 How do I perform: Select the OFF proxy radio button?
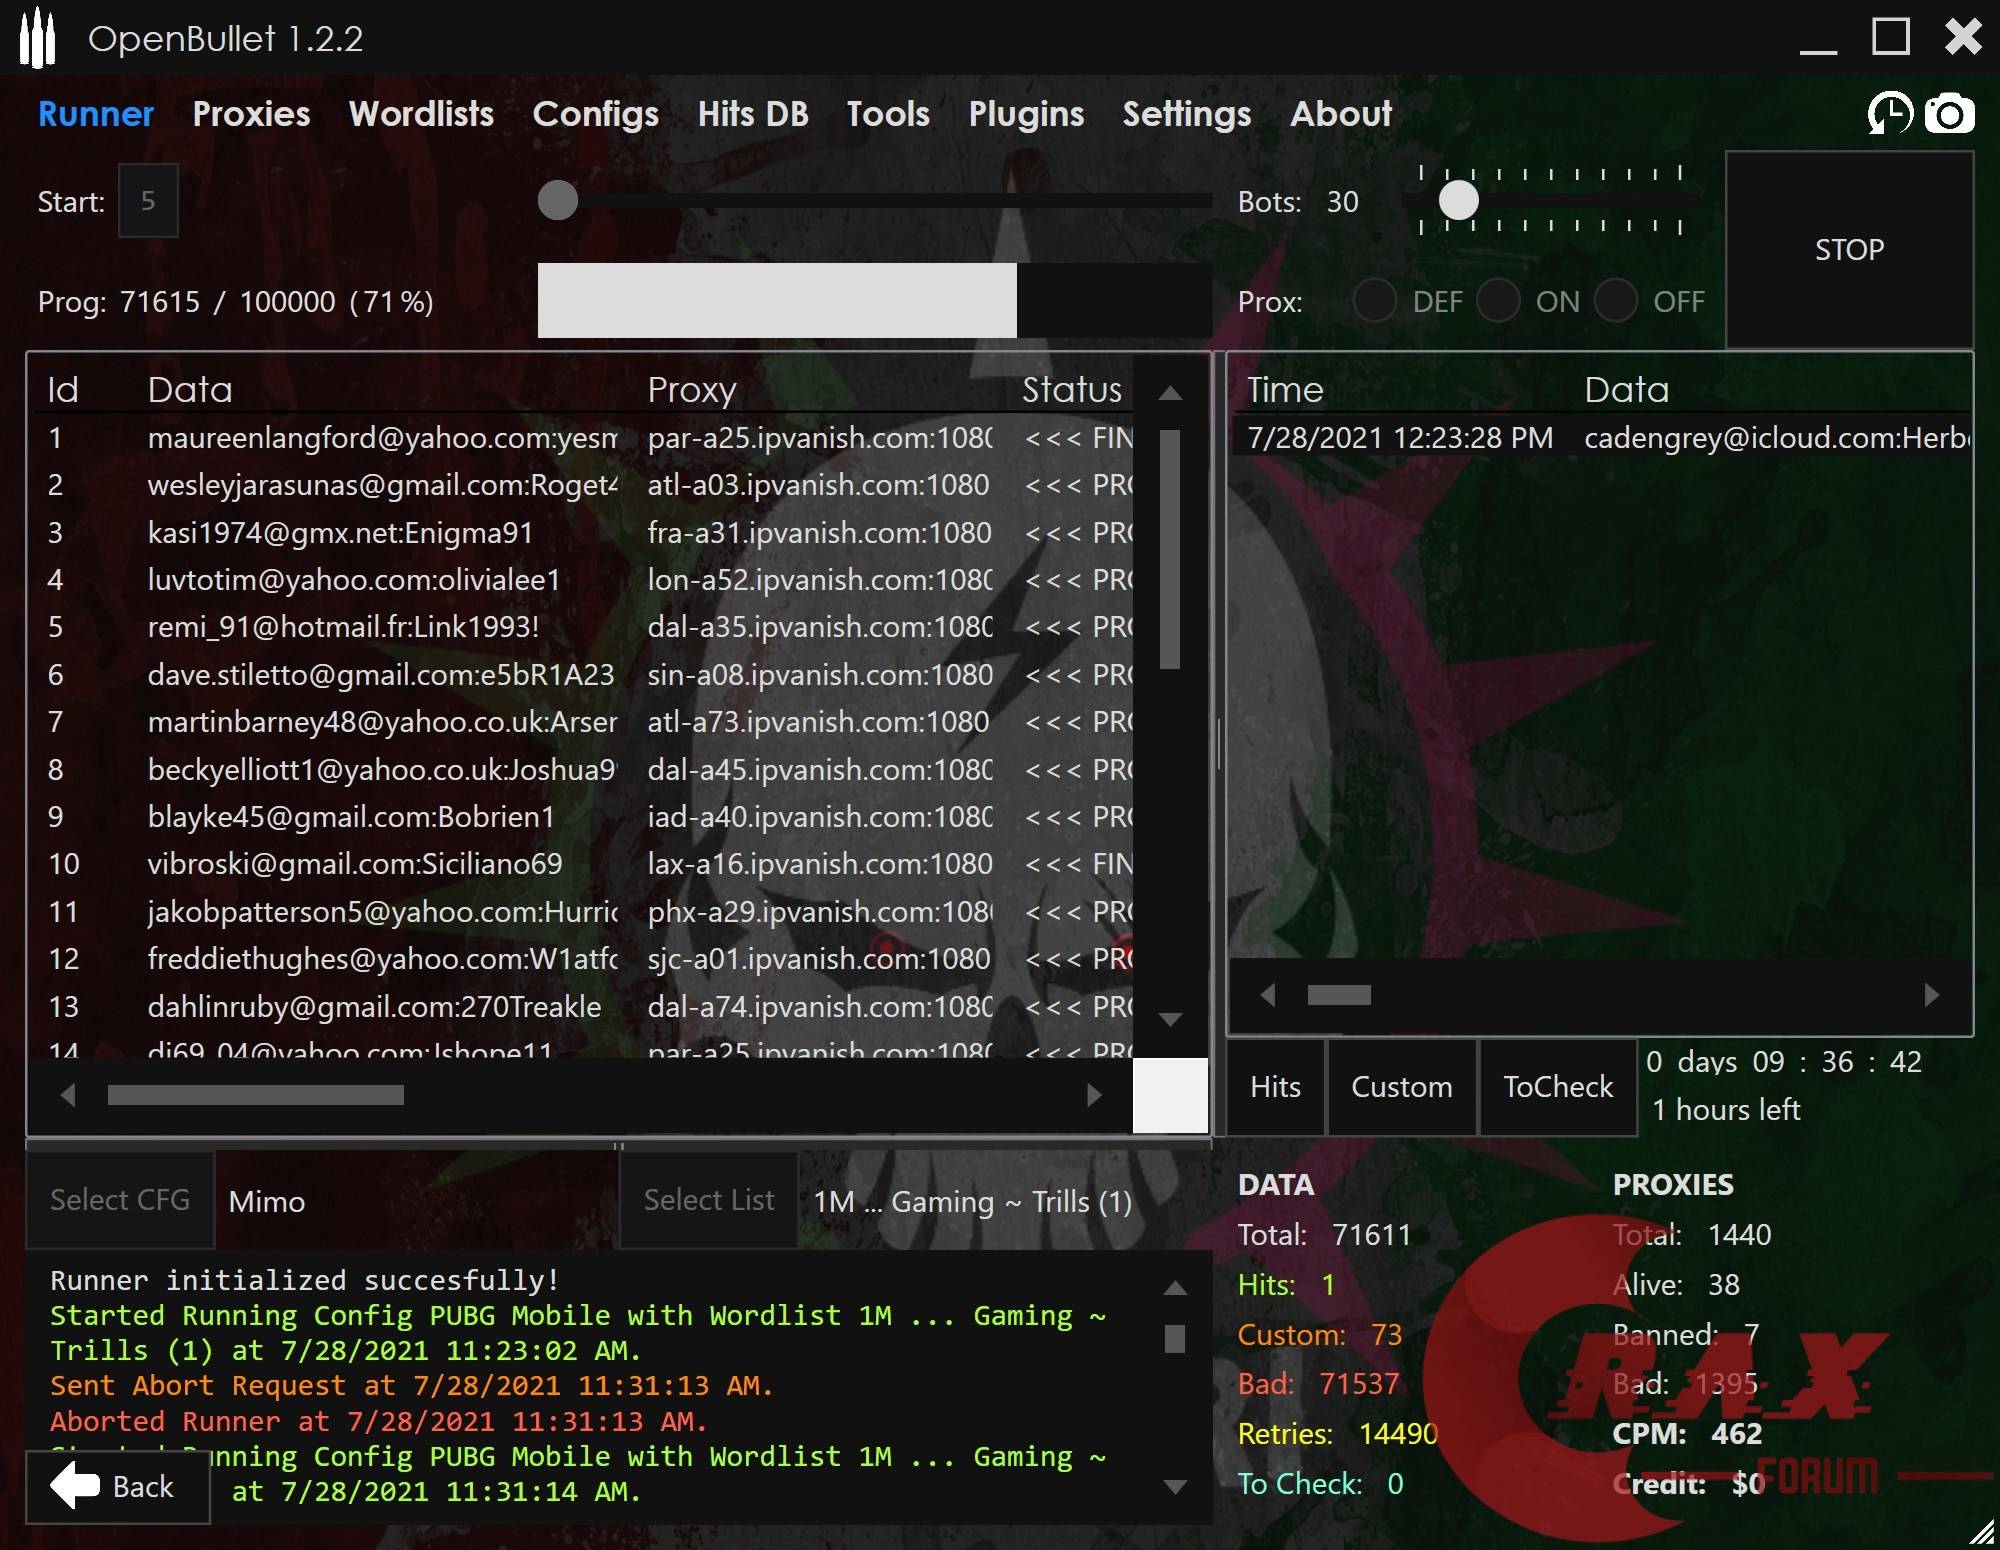[1616, 301]
